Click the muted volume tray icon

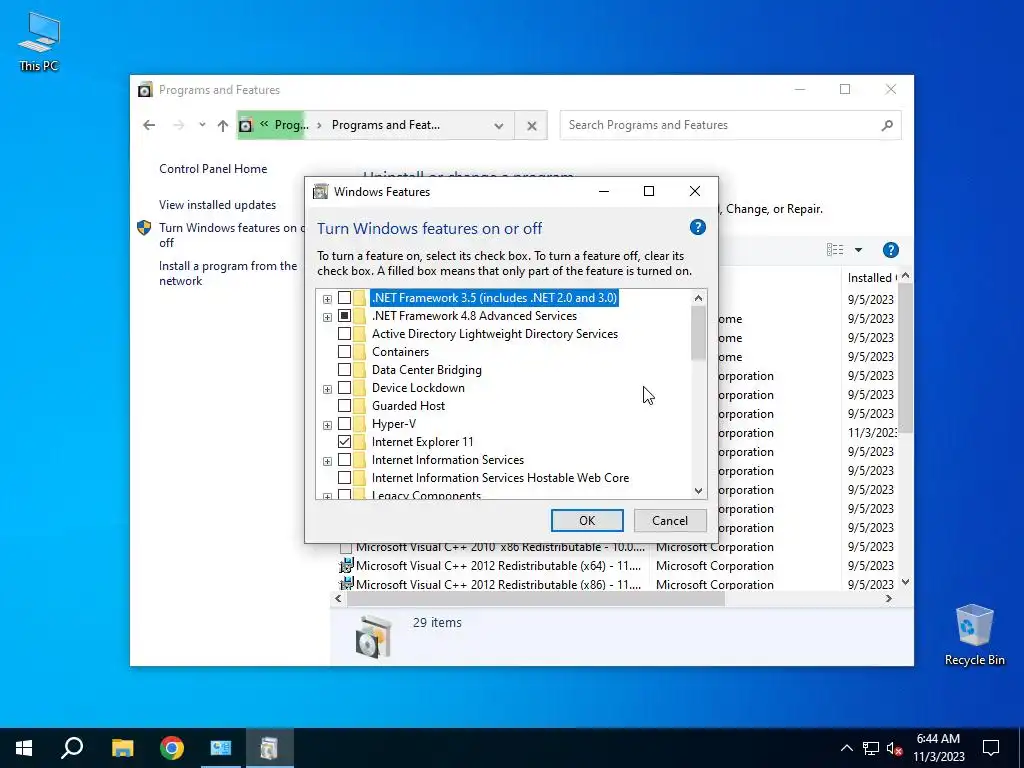point(895,748)
